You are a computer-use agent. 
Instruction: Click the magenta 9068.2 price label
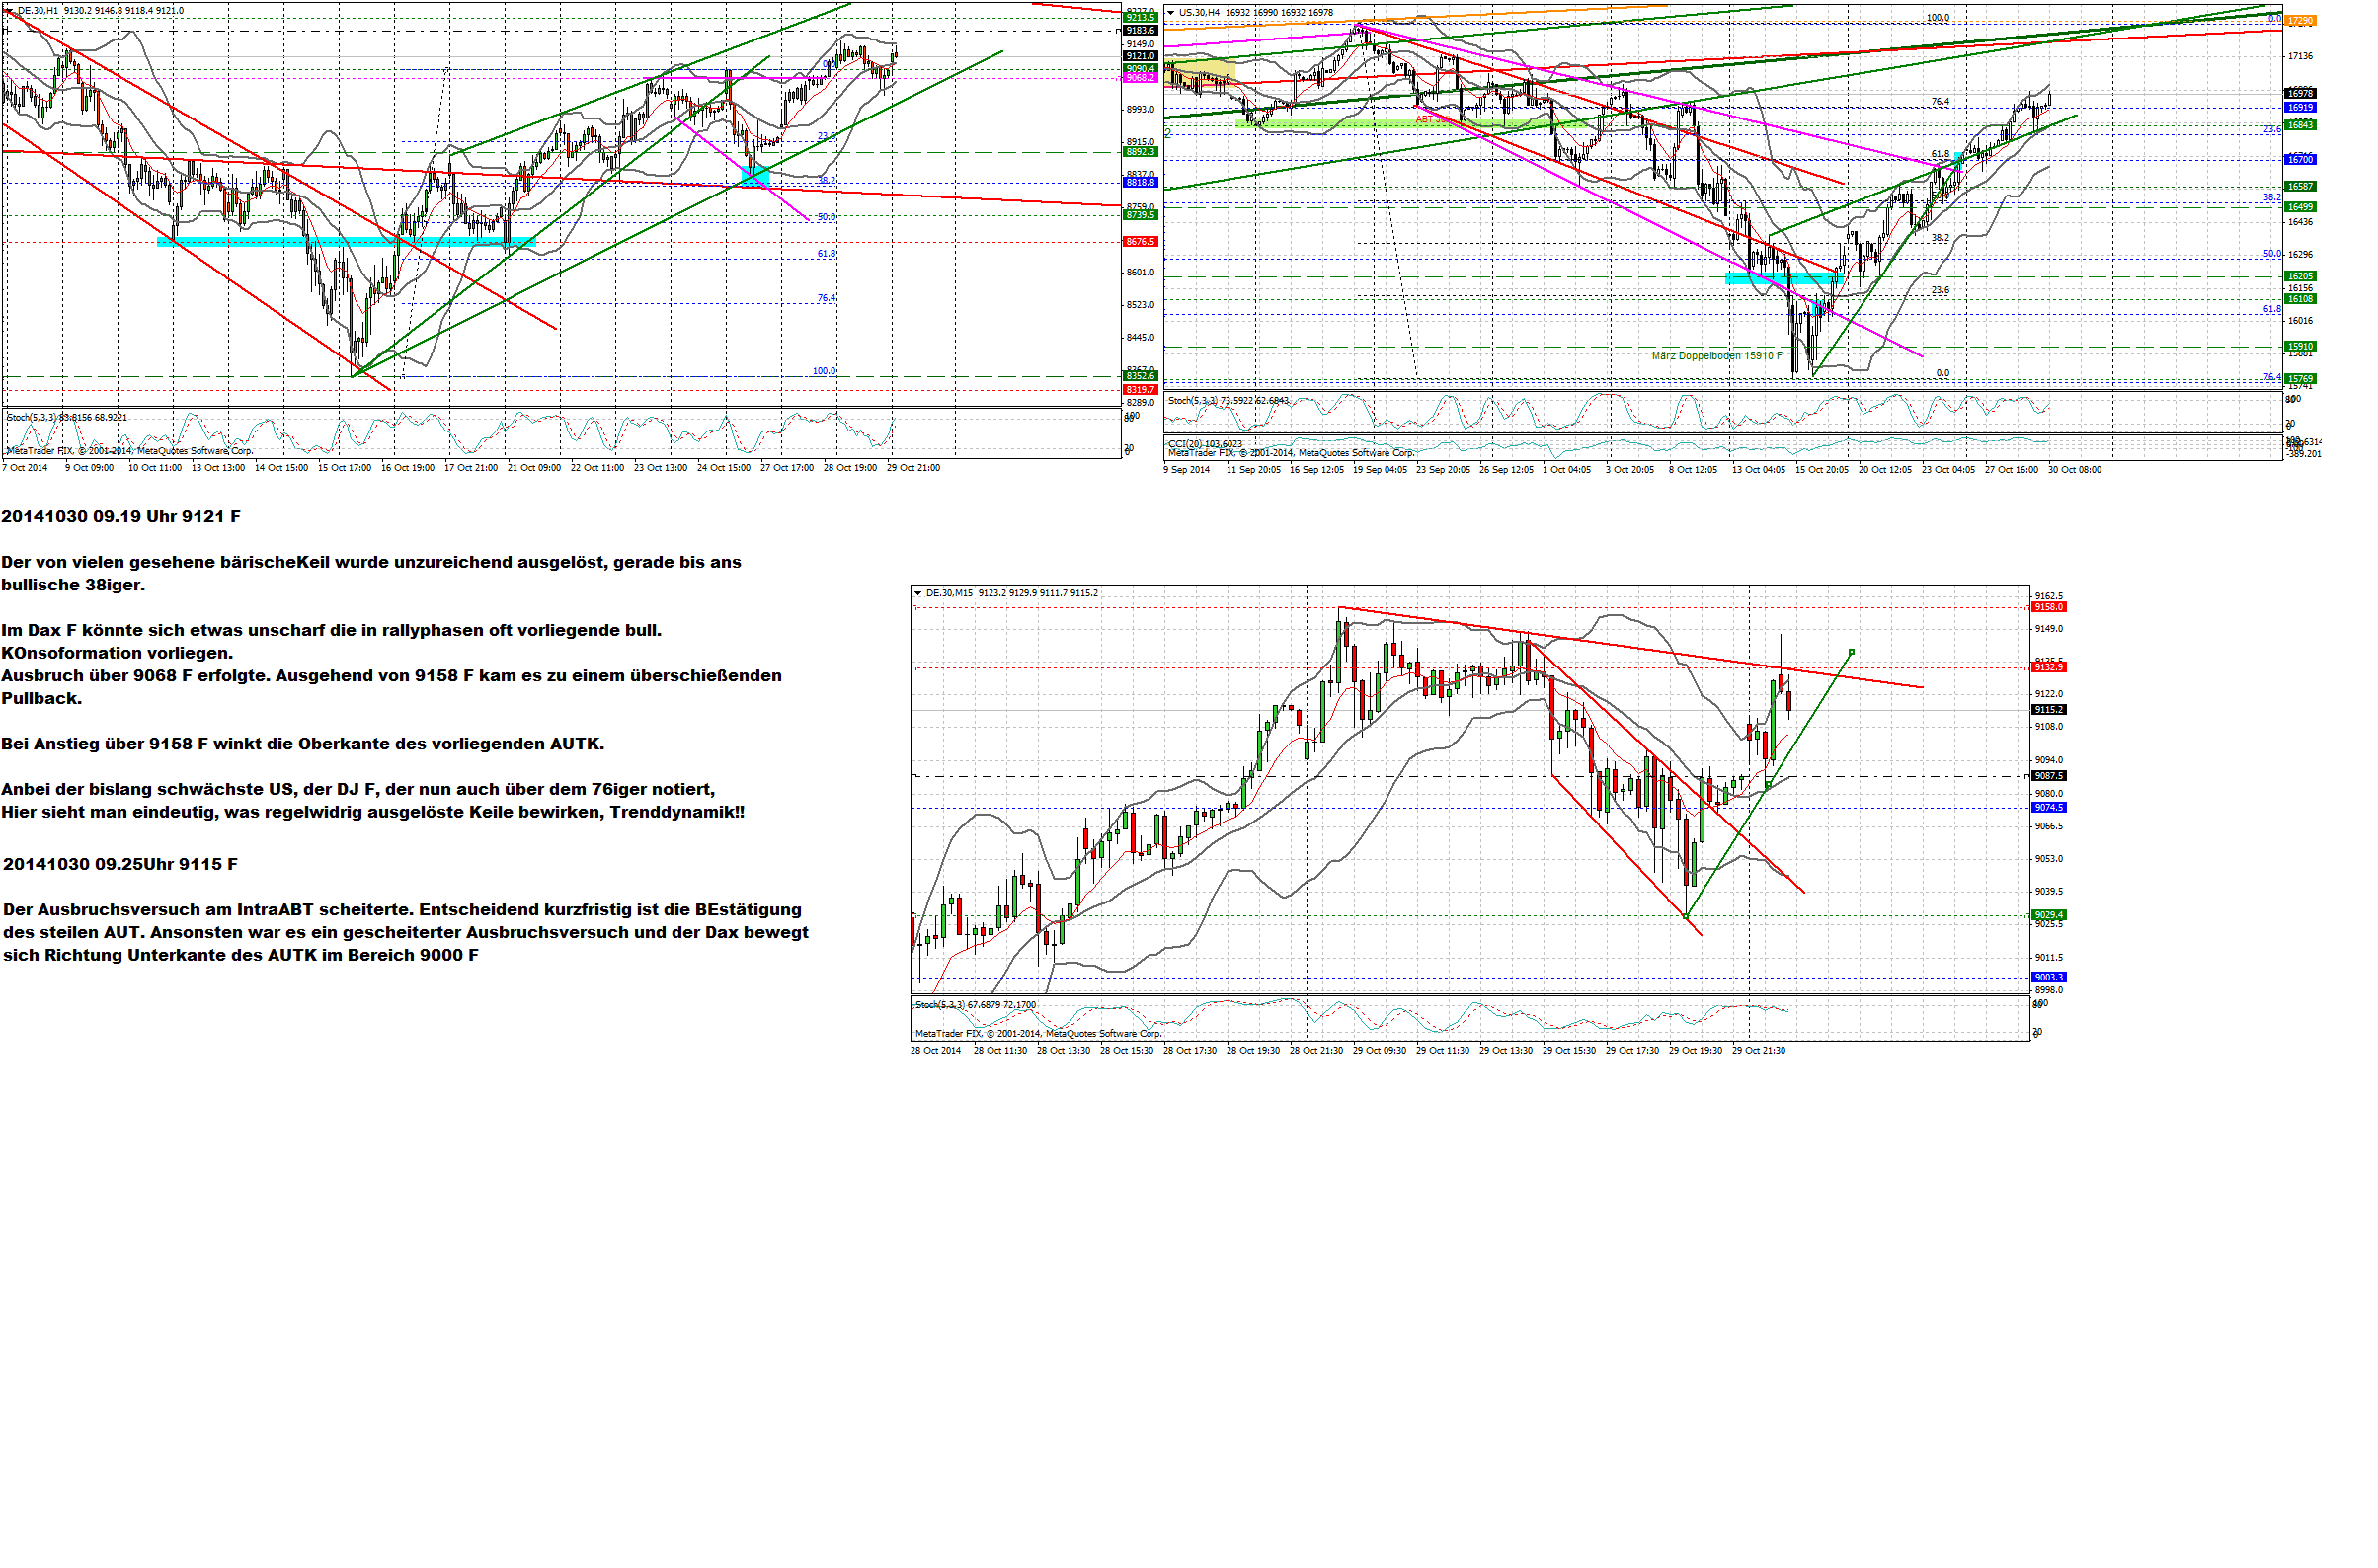tap(1140, 78)
